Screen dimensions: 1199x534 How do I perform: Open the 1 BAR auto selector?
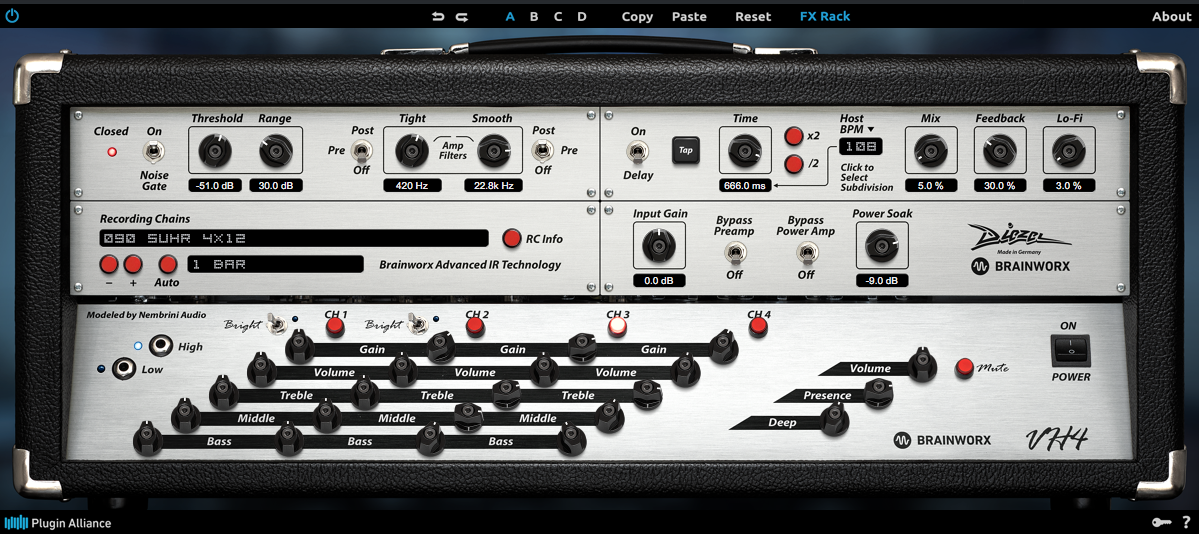click(x=275, y=265)
